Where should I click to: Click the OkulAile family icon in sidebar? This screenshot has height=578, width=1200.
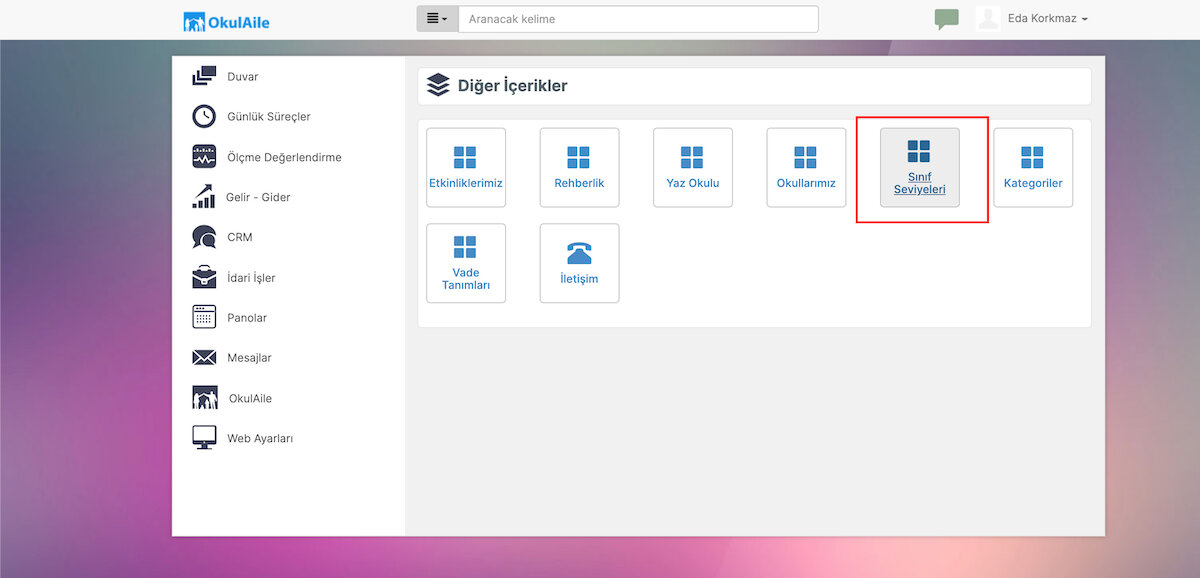pos(205,397)
